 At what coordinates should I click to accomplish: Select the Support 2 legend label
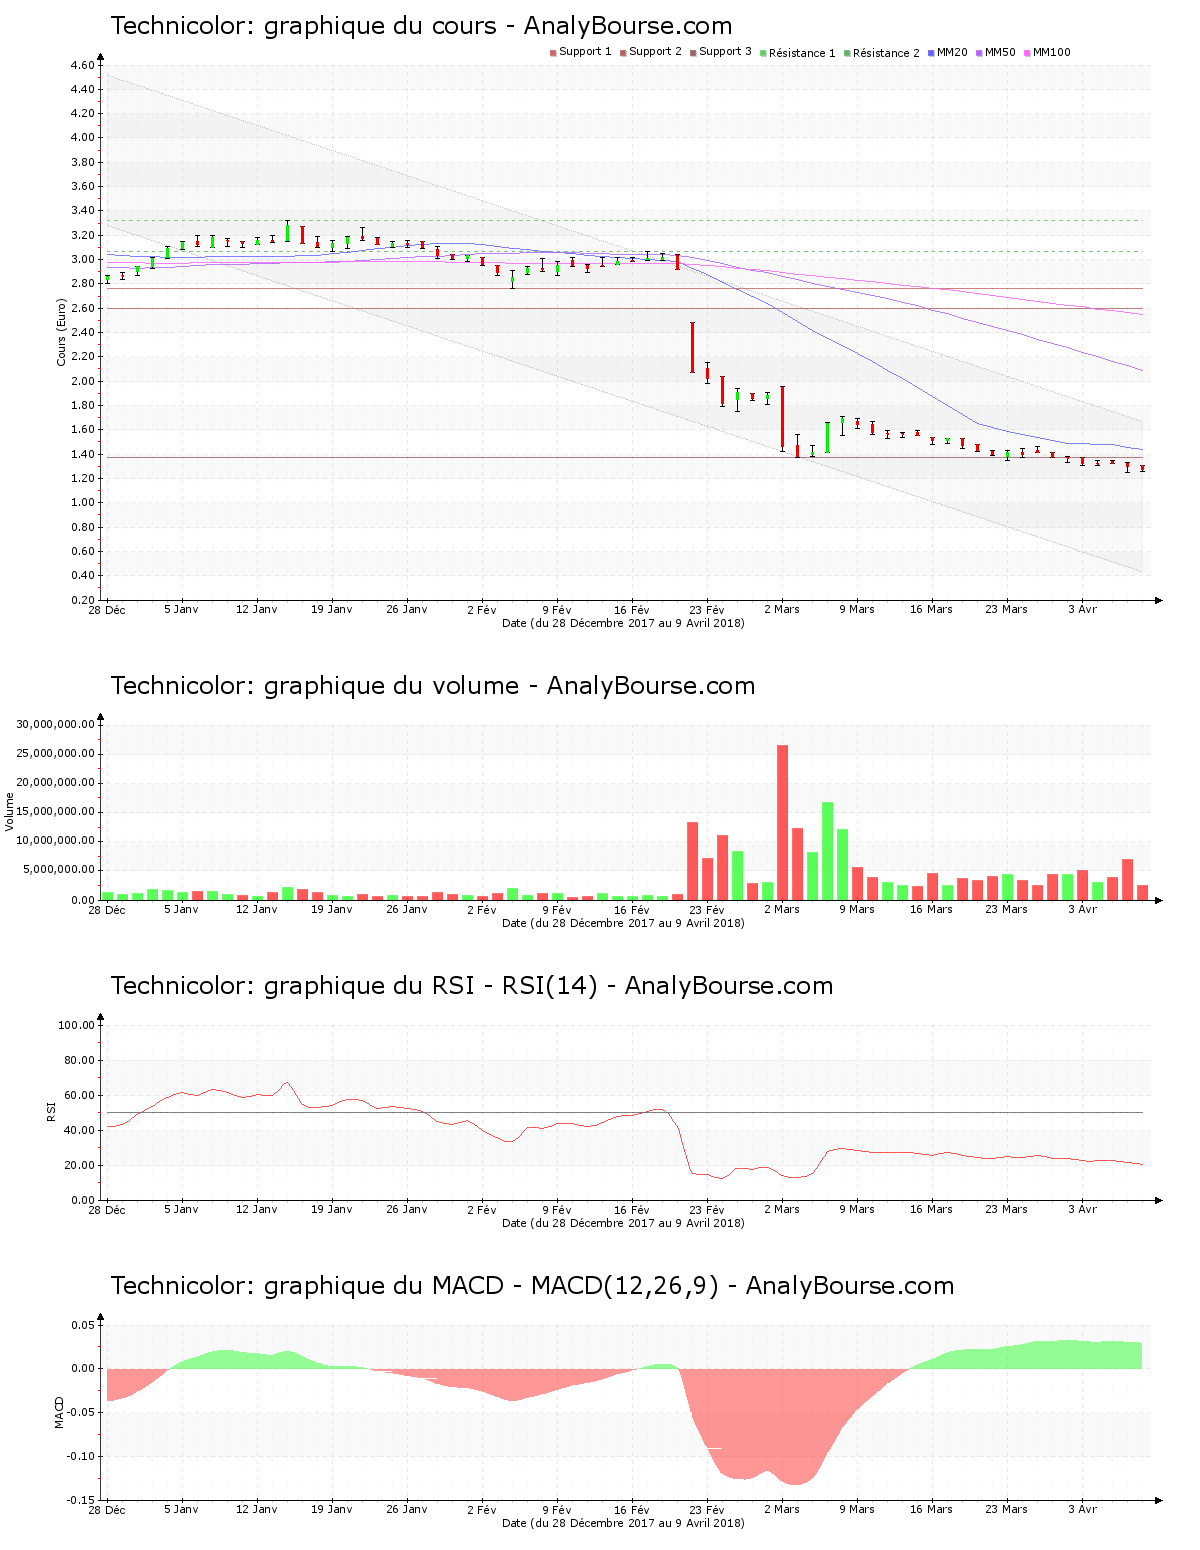tap(655, 52)
